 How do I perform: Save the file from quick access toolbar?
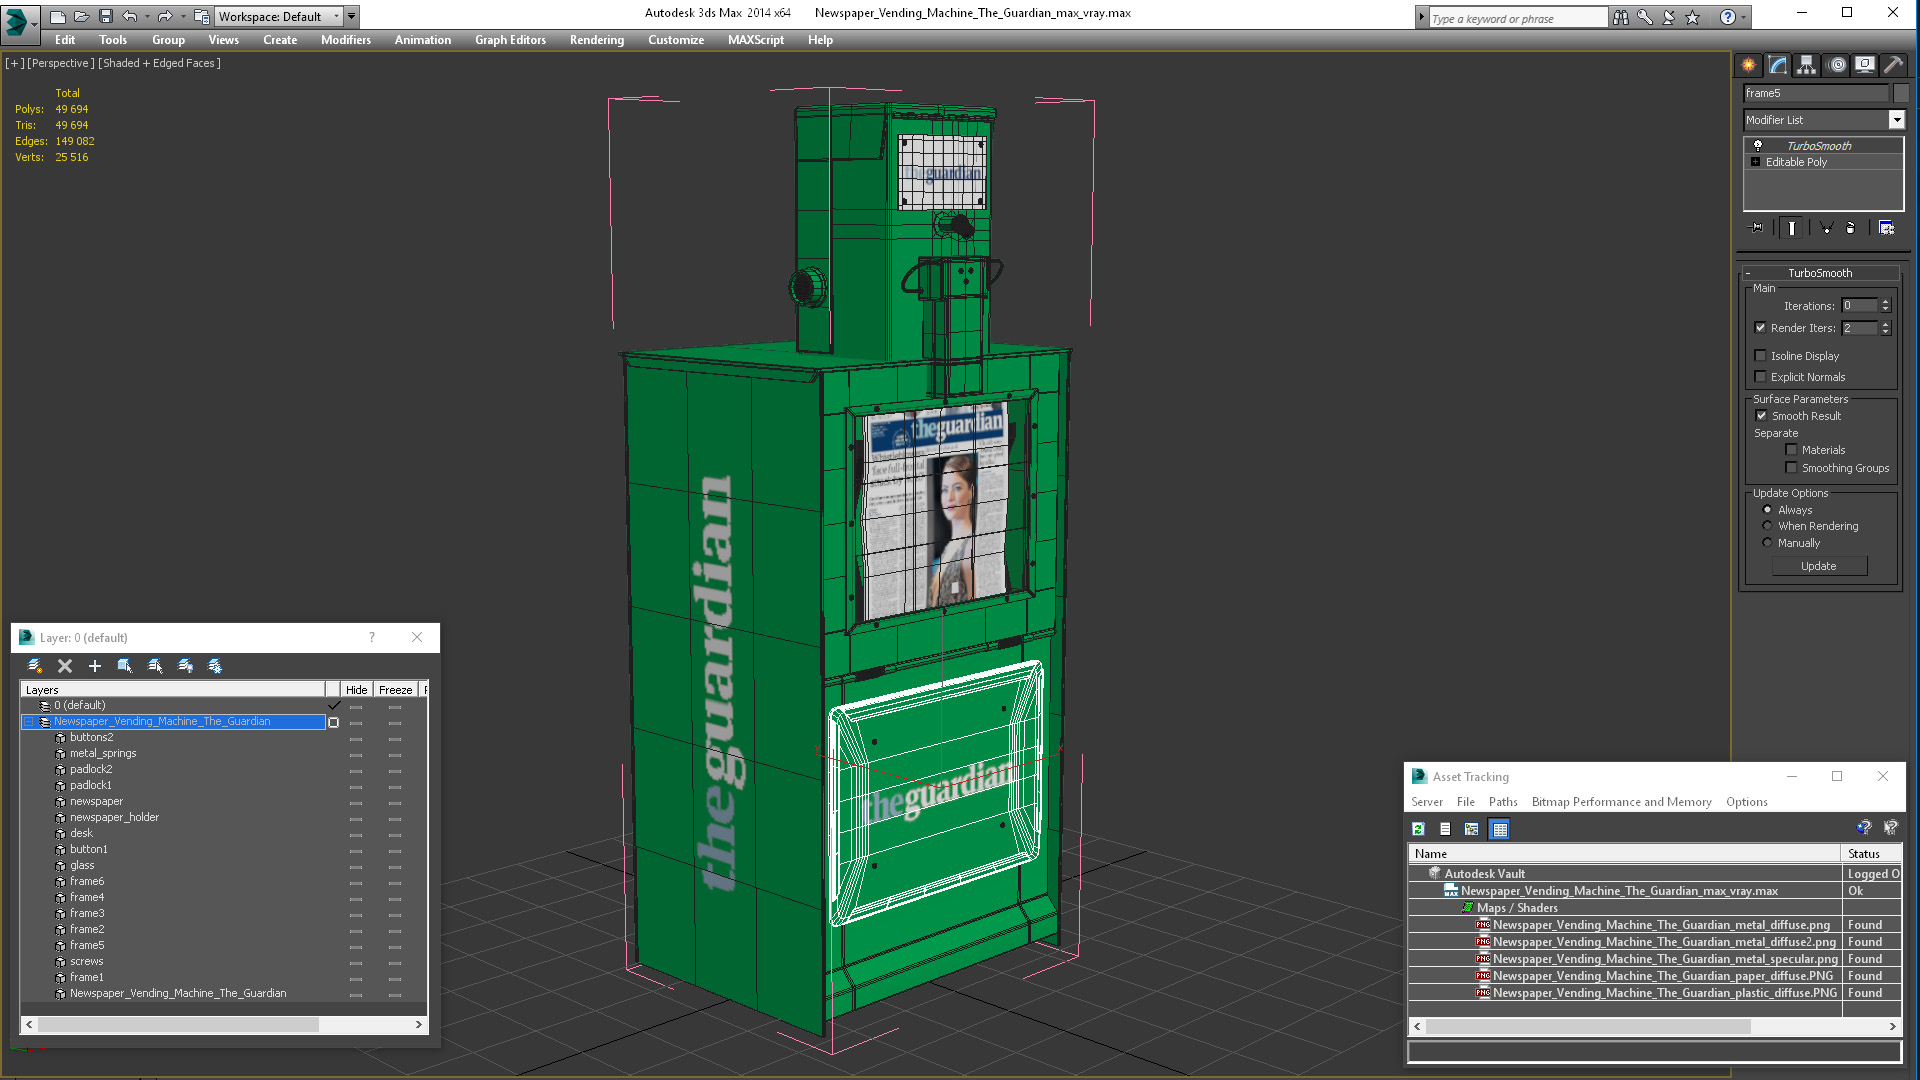coord(105,17)
